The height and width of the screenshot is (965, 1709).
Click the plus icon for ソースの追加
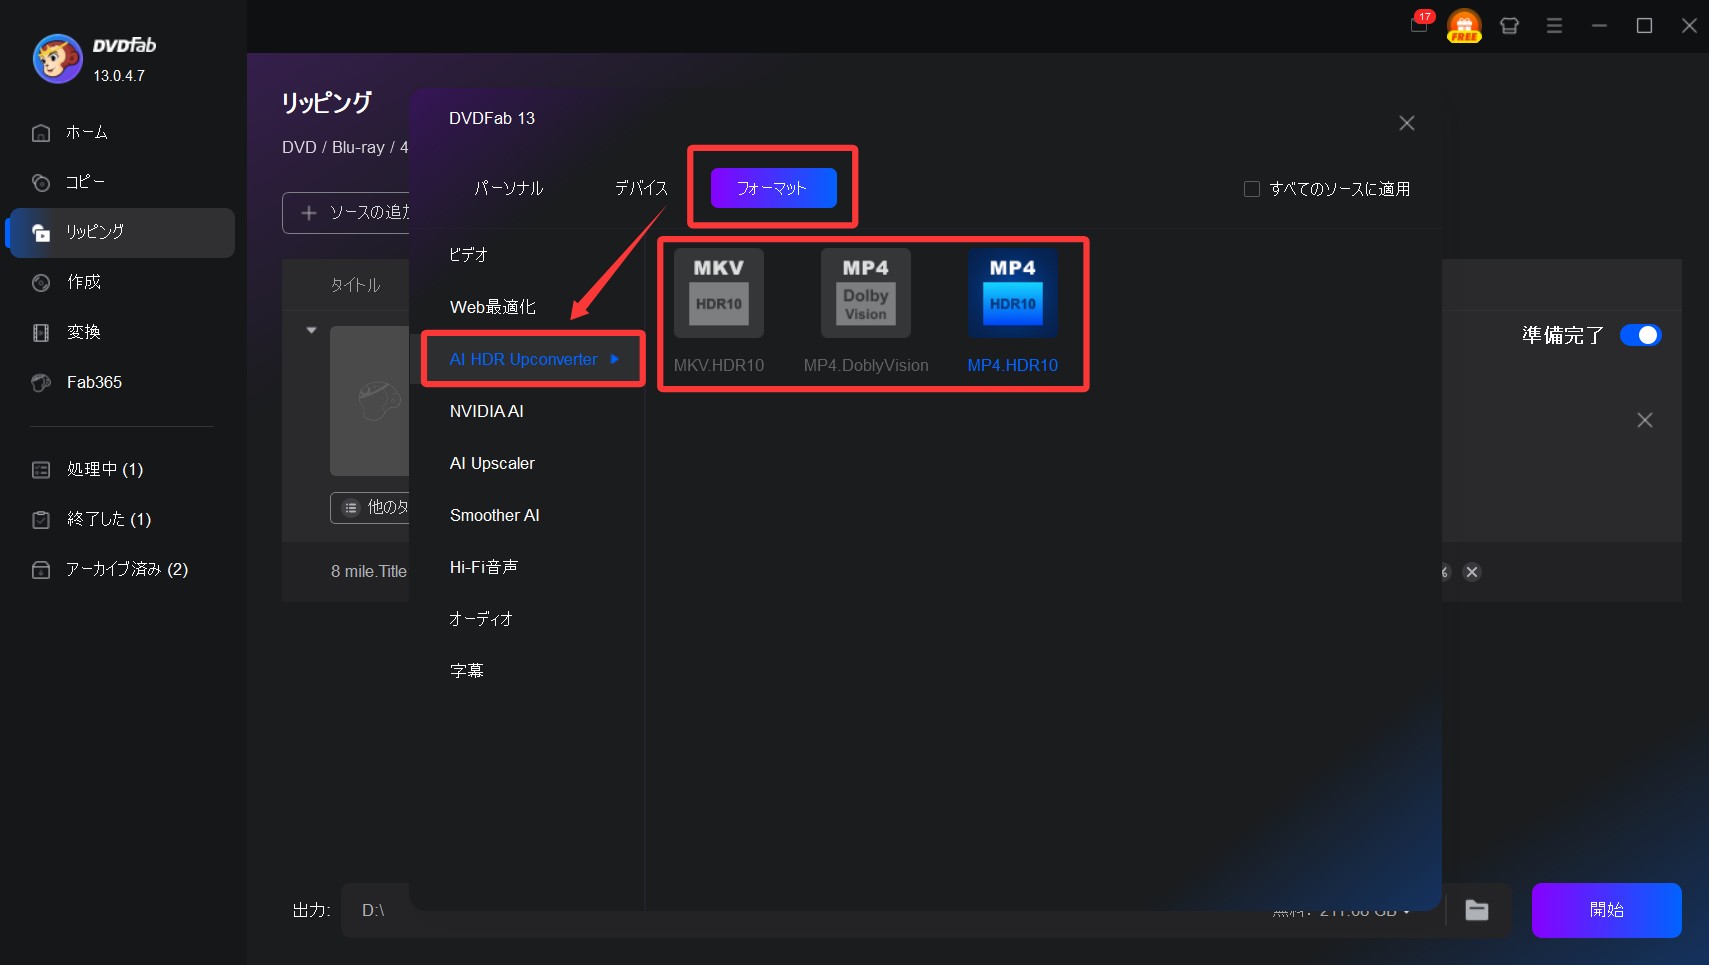click(x=309, y=213)
